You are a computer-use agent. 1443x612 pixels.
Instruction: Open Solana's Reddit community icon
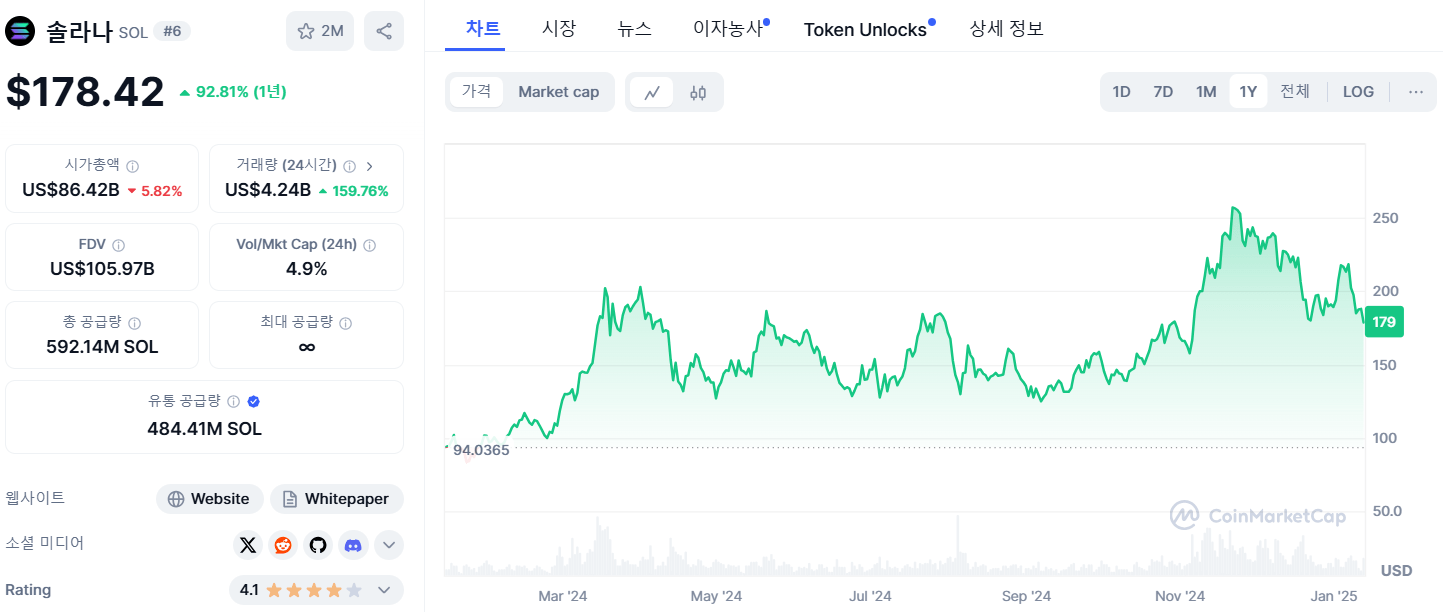click(282, 545)
